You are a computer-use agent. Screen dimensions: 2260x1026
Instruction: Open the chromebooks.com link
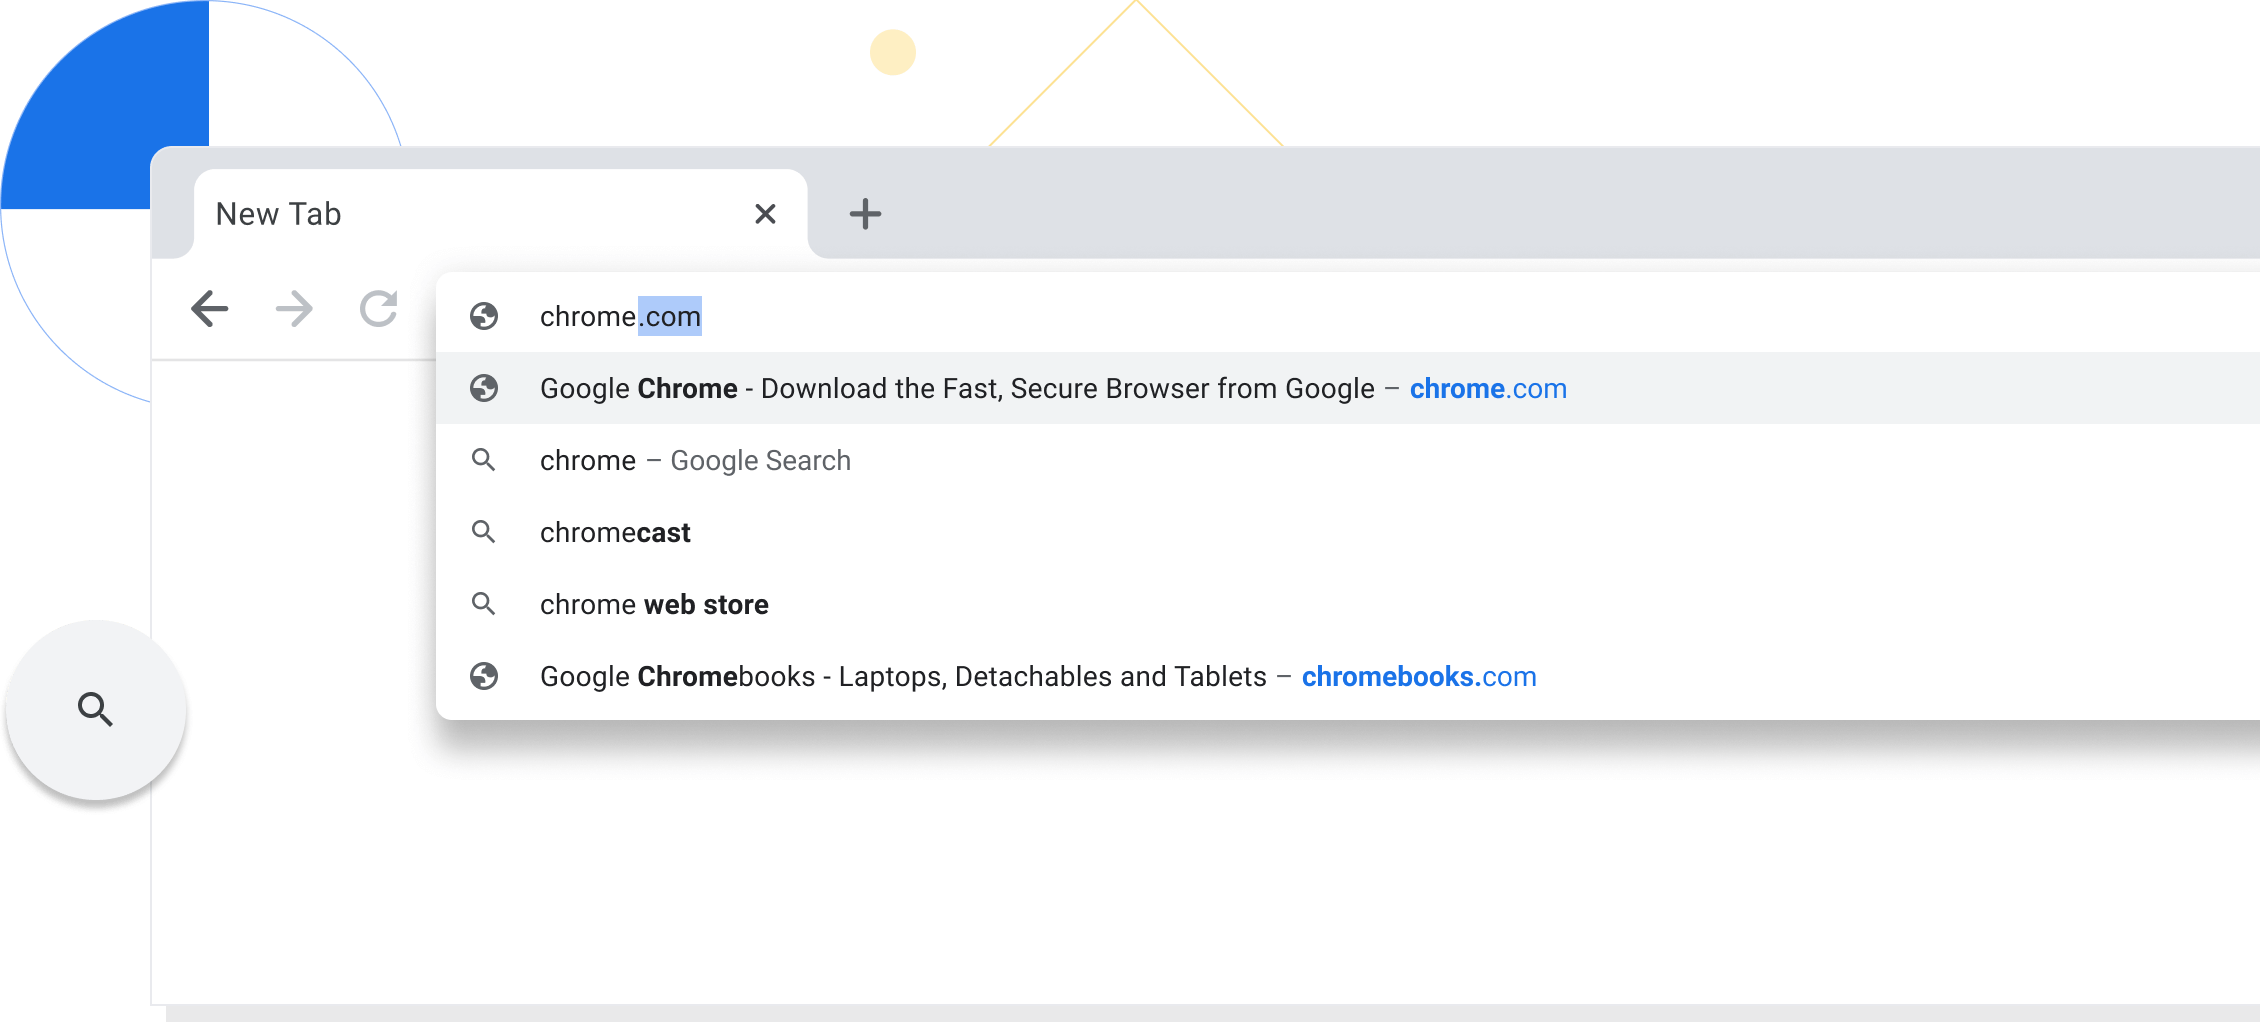pos(1419,676)
